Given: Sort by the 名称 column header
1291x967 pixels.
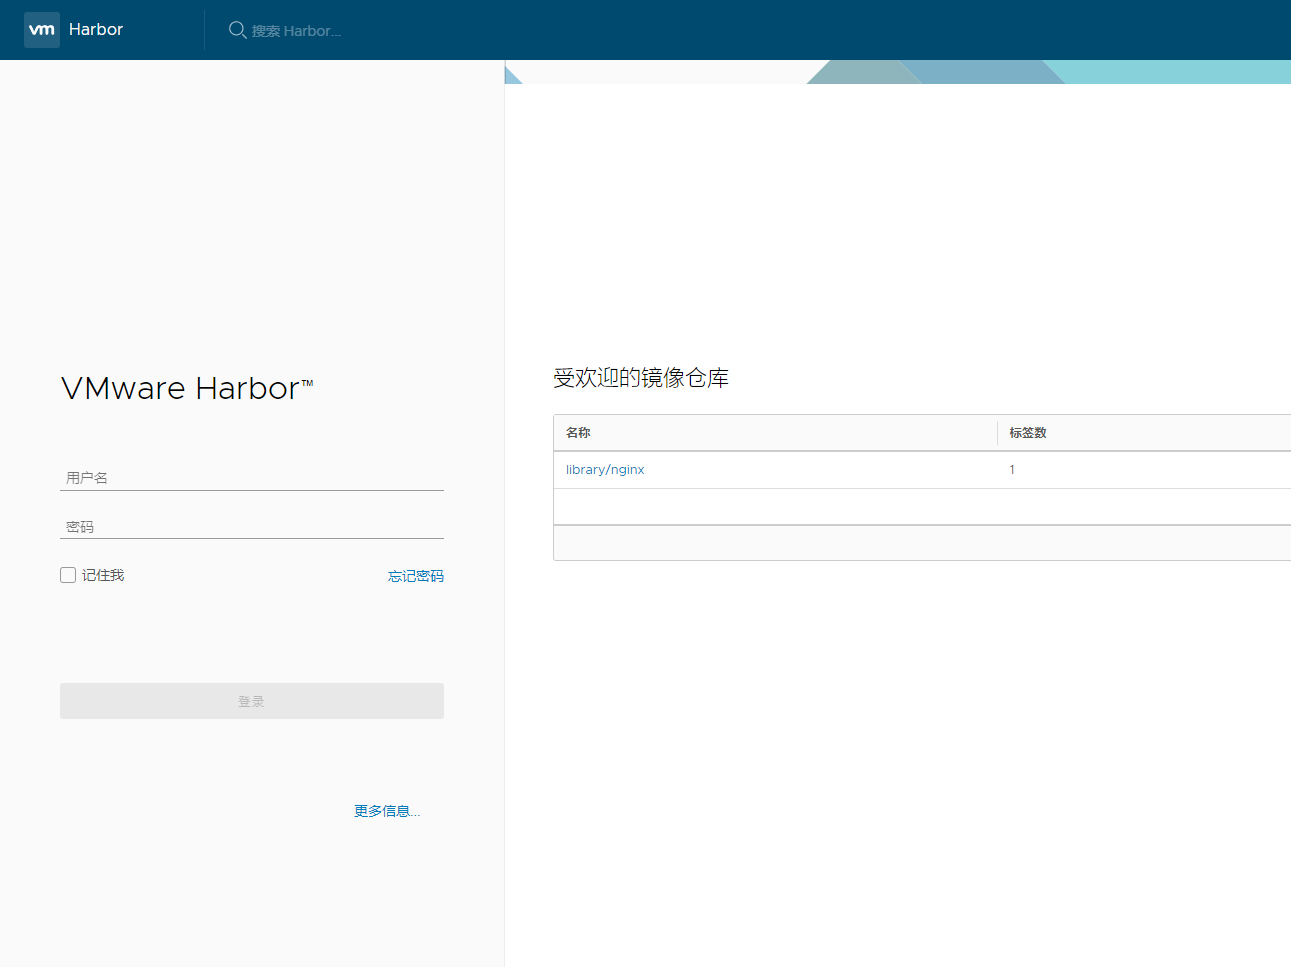Looking at the screenshot, I should pyautogui.click(x=578, y=433).
